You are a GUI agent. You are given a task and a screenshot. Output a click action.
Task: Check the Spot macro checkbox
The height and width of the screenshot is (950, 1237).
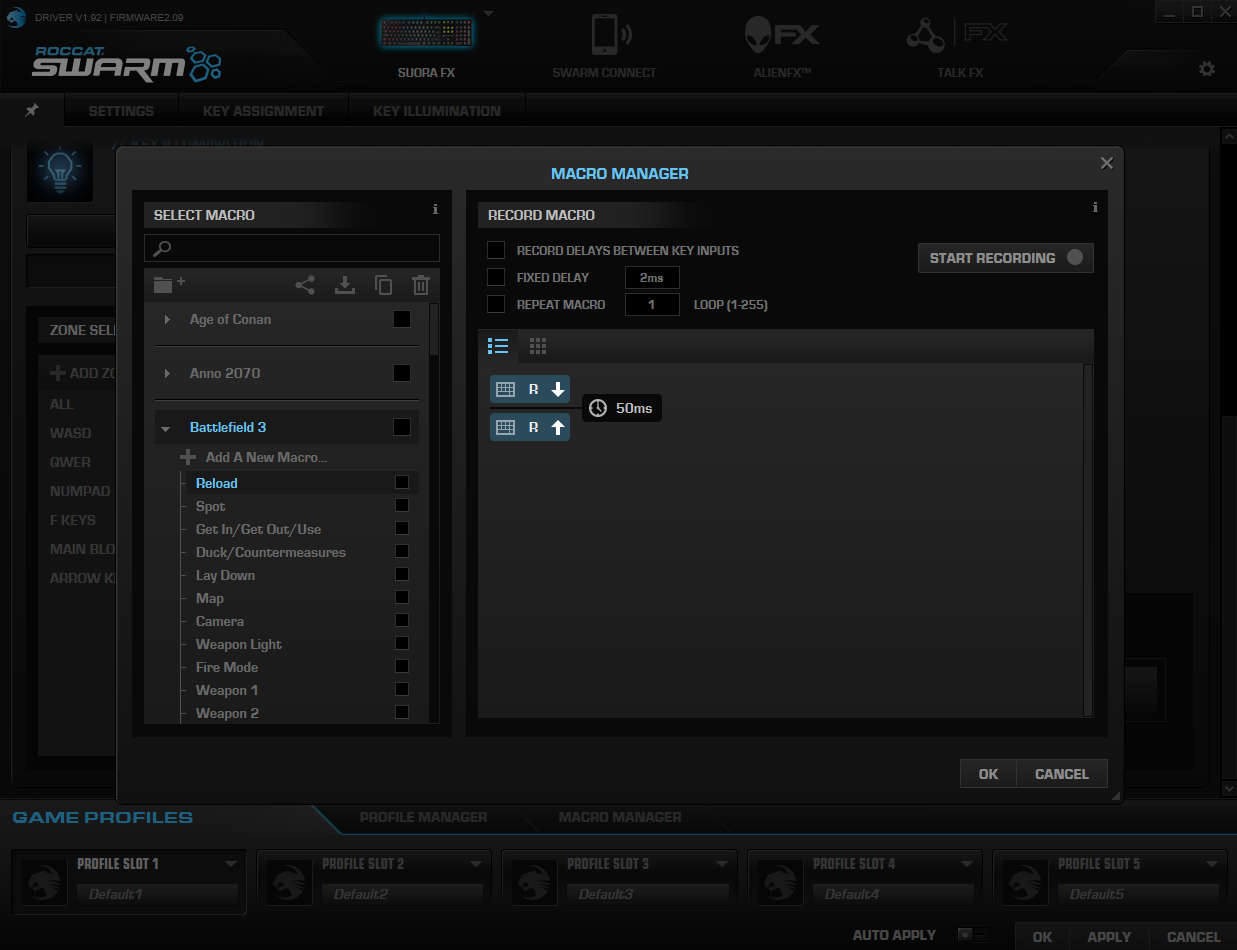tap(402, 505)
